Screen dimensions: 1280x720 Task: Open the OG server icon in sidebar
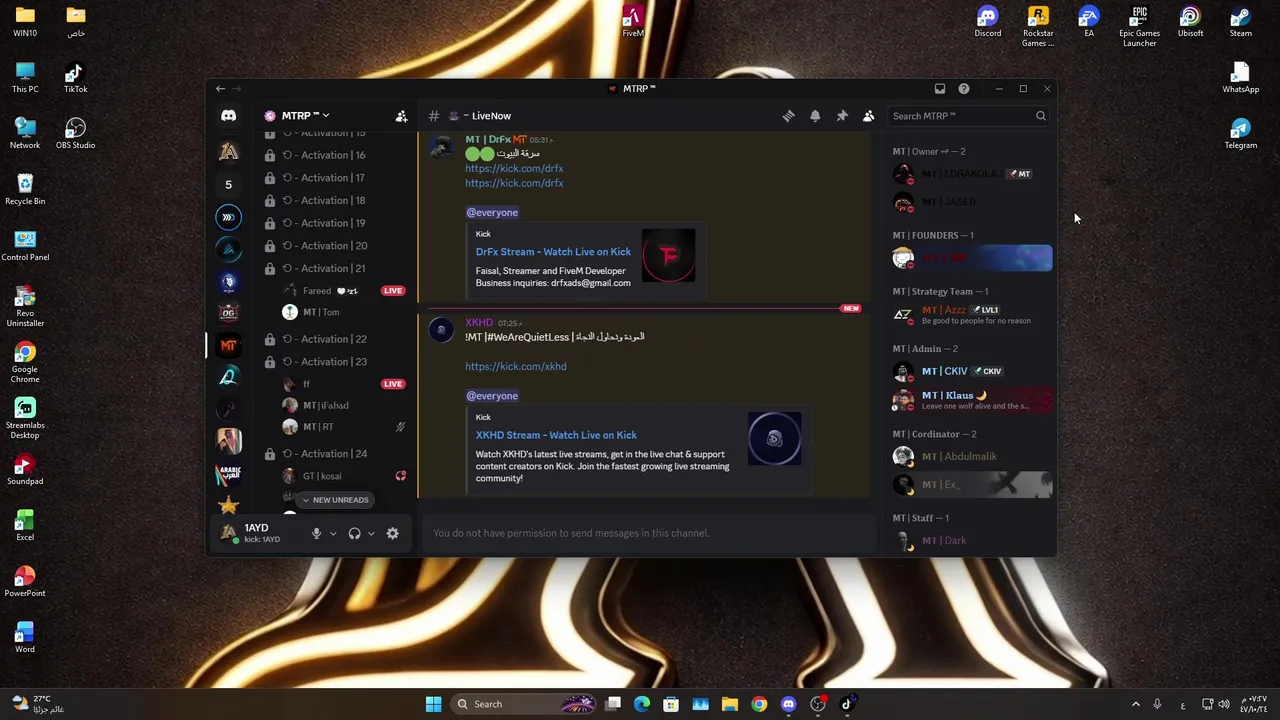pos(228,313)
